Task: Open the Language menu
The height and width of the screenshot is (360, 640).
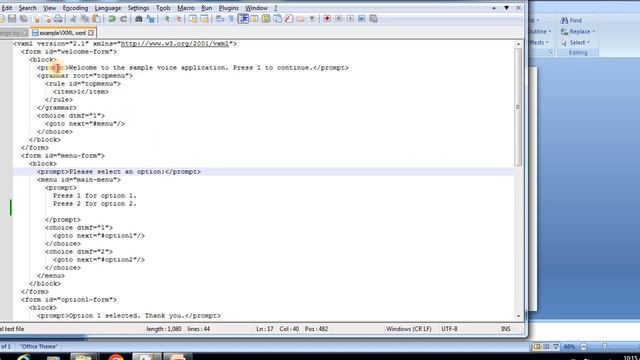Action: tap(108, 8)
